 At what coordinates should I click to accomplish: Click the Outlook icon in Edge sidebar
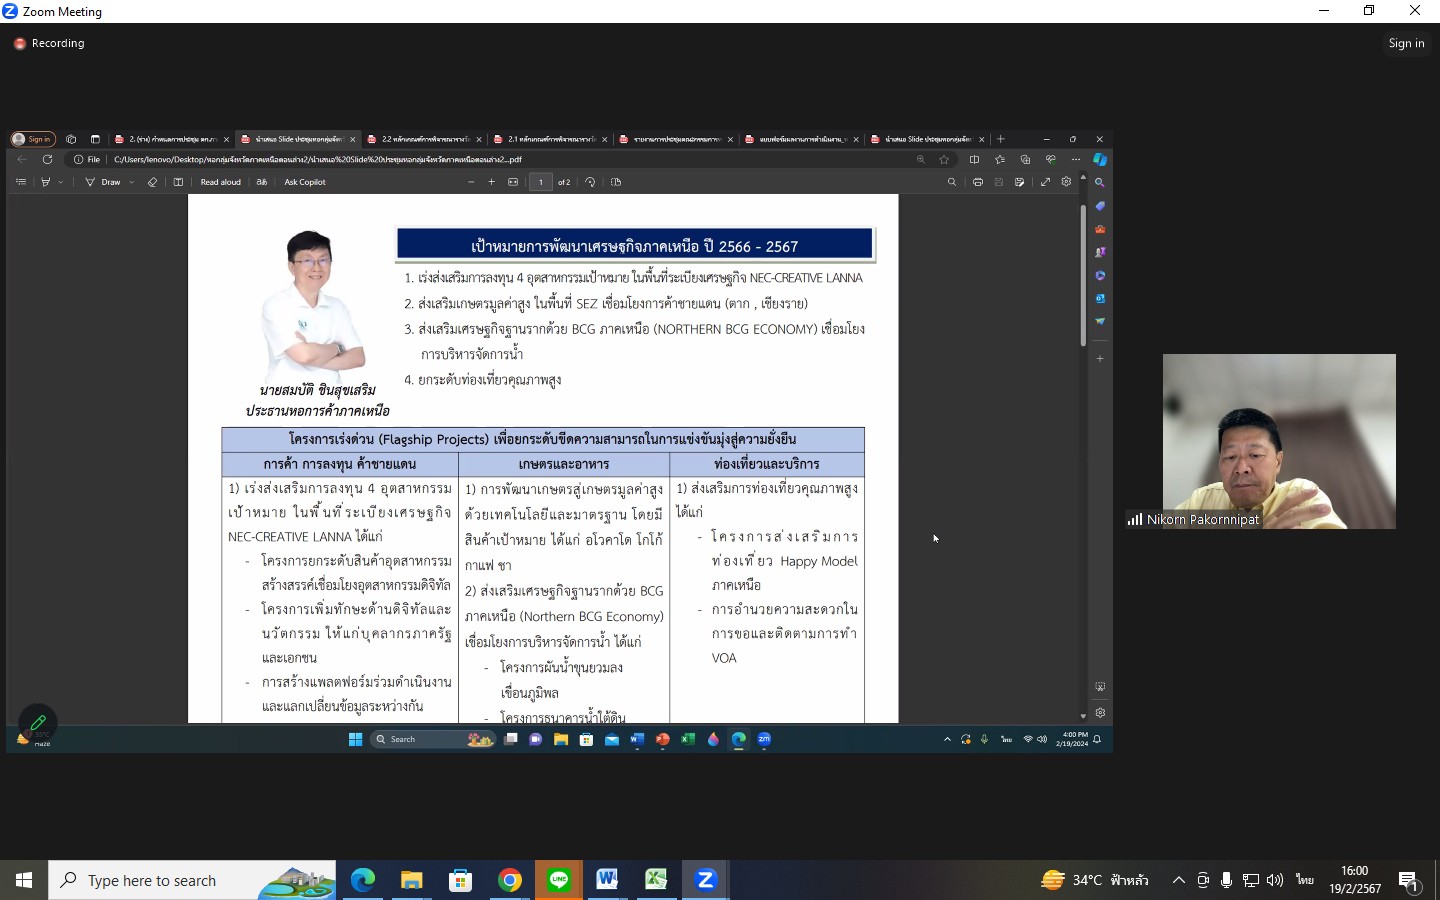click(x=1099, y=298)
